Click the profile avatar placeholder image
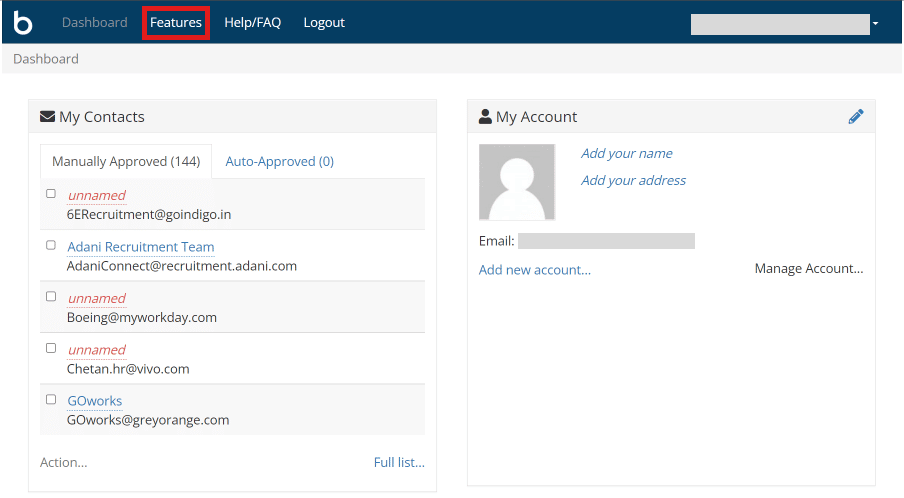The width and height of the screenshot is (904, 498). (517, 182)
